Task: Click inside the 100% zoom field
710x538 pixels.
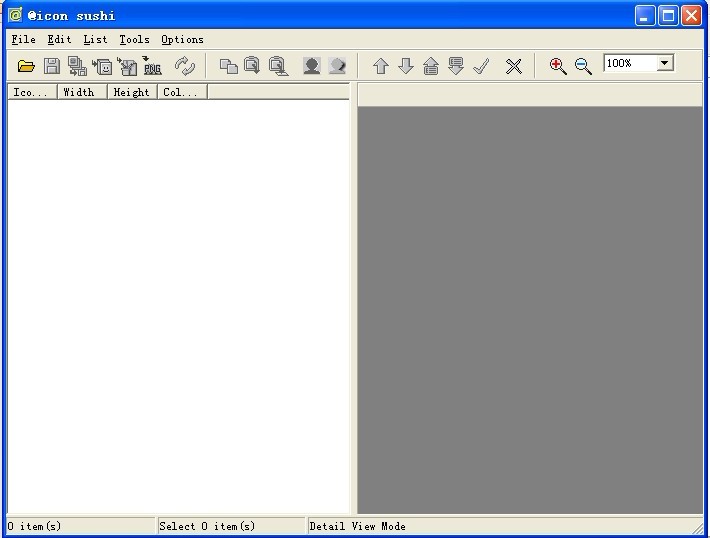Action: click(x=630, y=63)
